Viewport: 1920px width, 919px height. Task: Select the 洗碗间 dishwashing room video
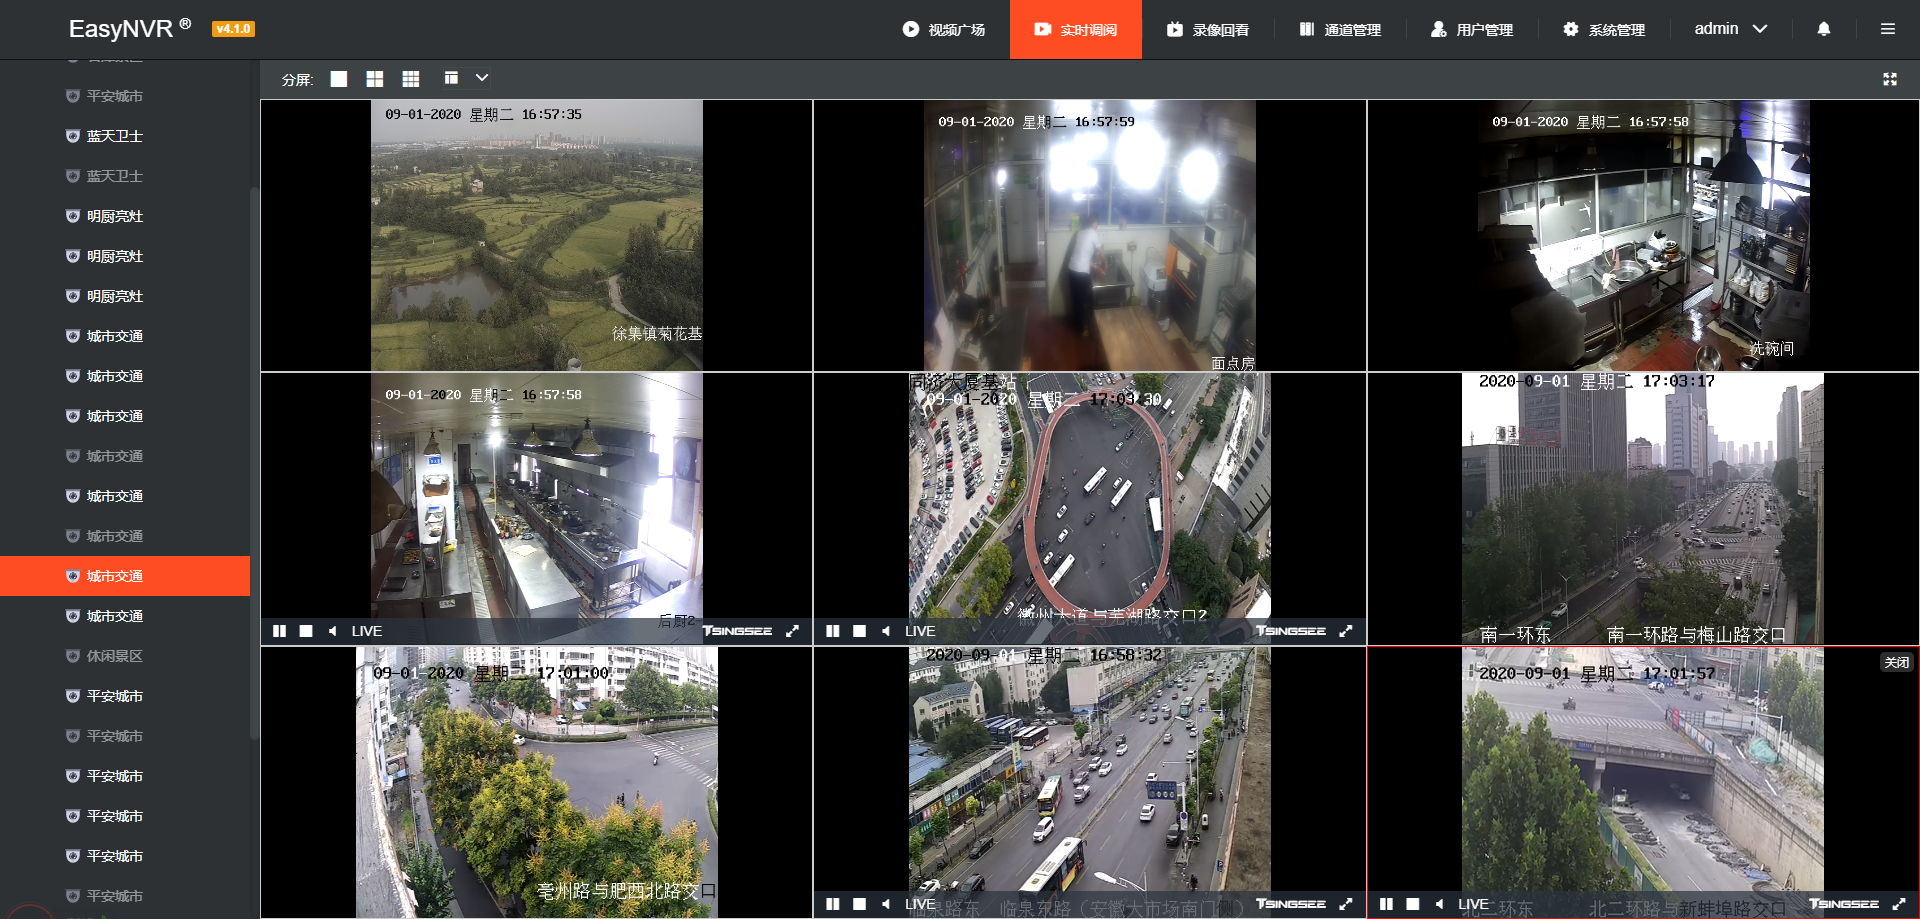click(x=1643, y=235)
